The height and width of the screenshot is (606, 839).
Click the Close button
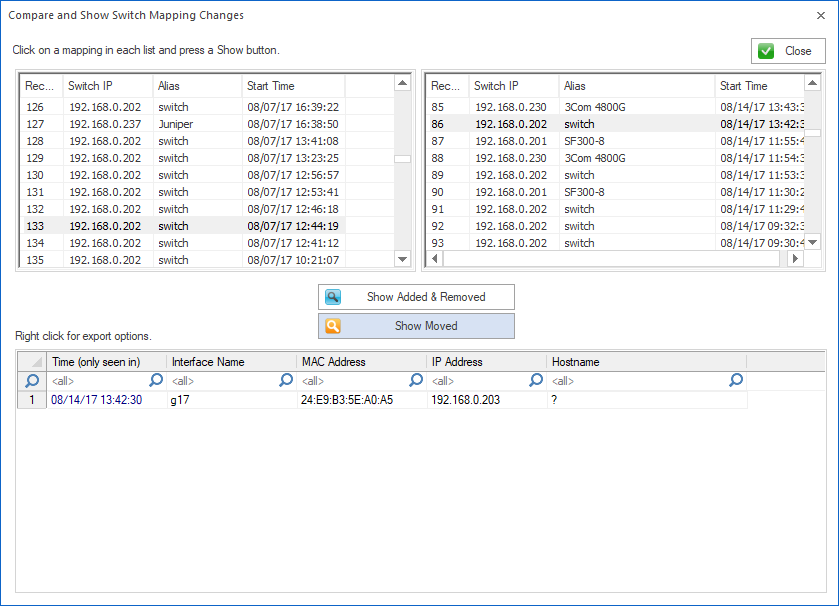pos(790,50)
